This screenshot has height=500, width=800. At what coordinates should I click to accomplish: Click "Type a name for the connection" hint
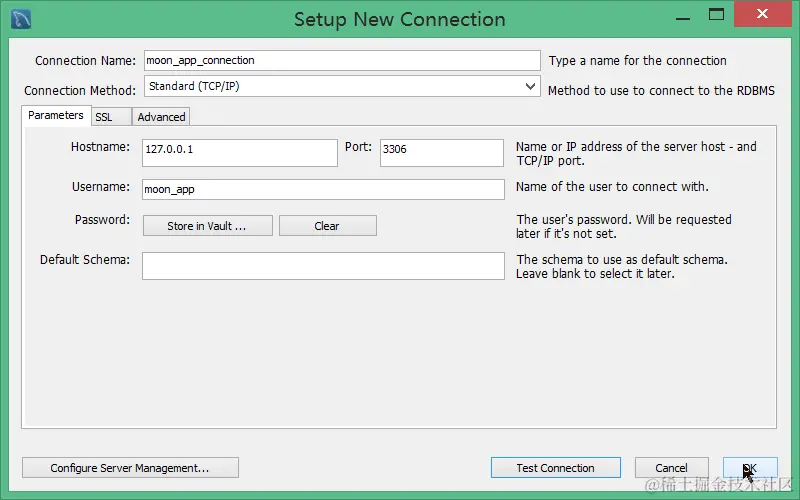[637, 61]
